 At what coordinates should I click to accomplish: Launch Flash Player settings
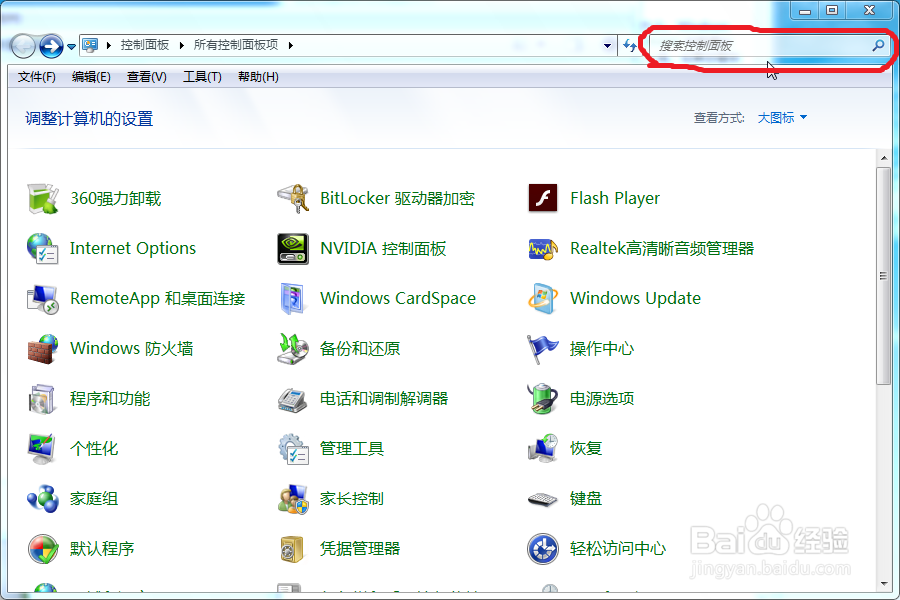[x=615, y=198]
